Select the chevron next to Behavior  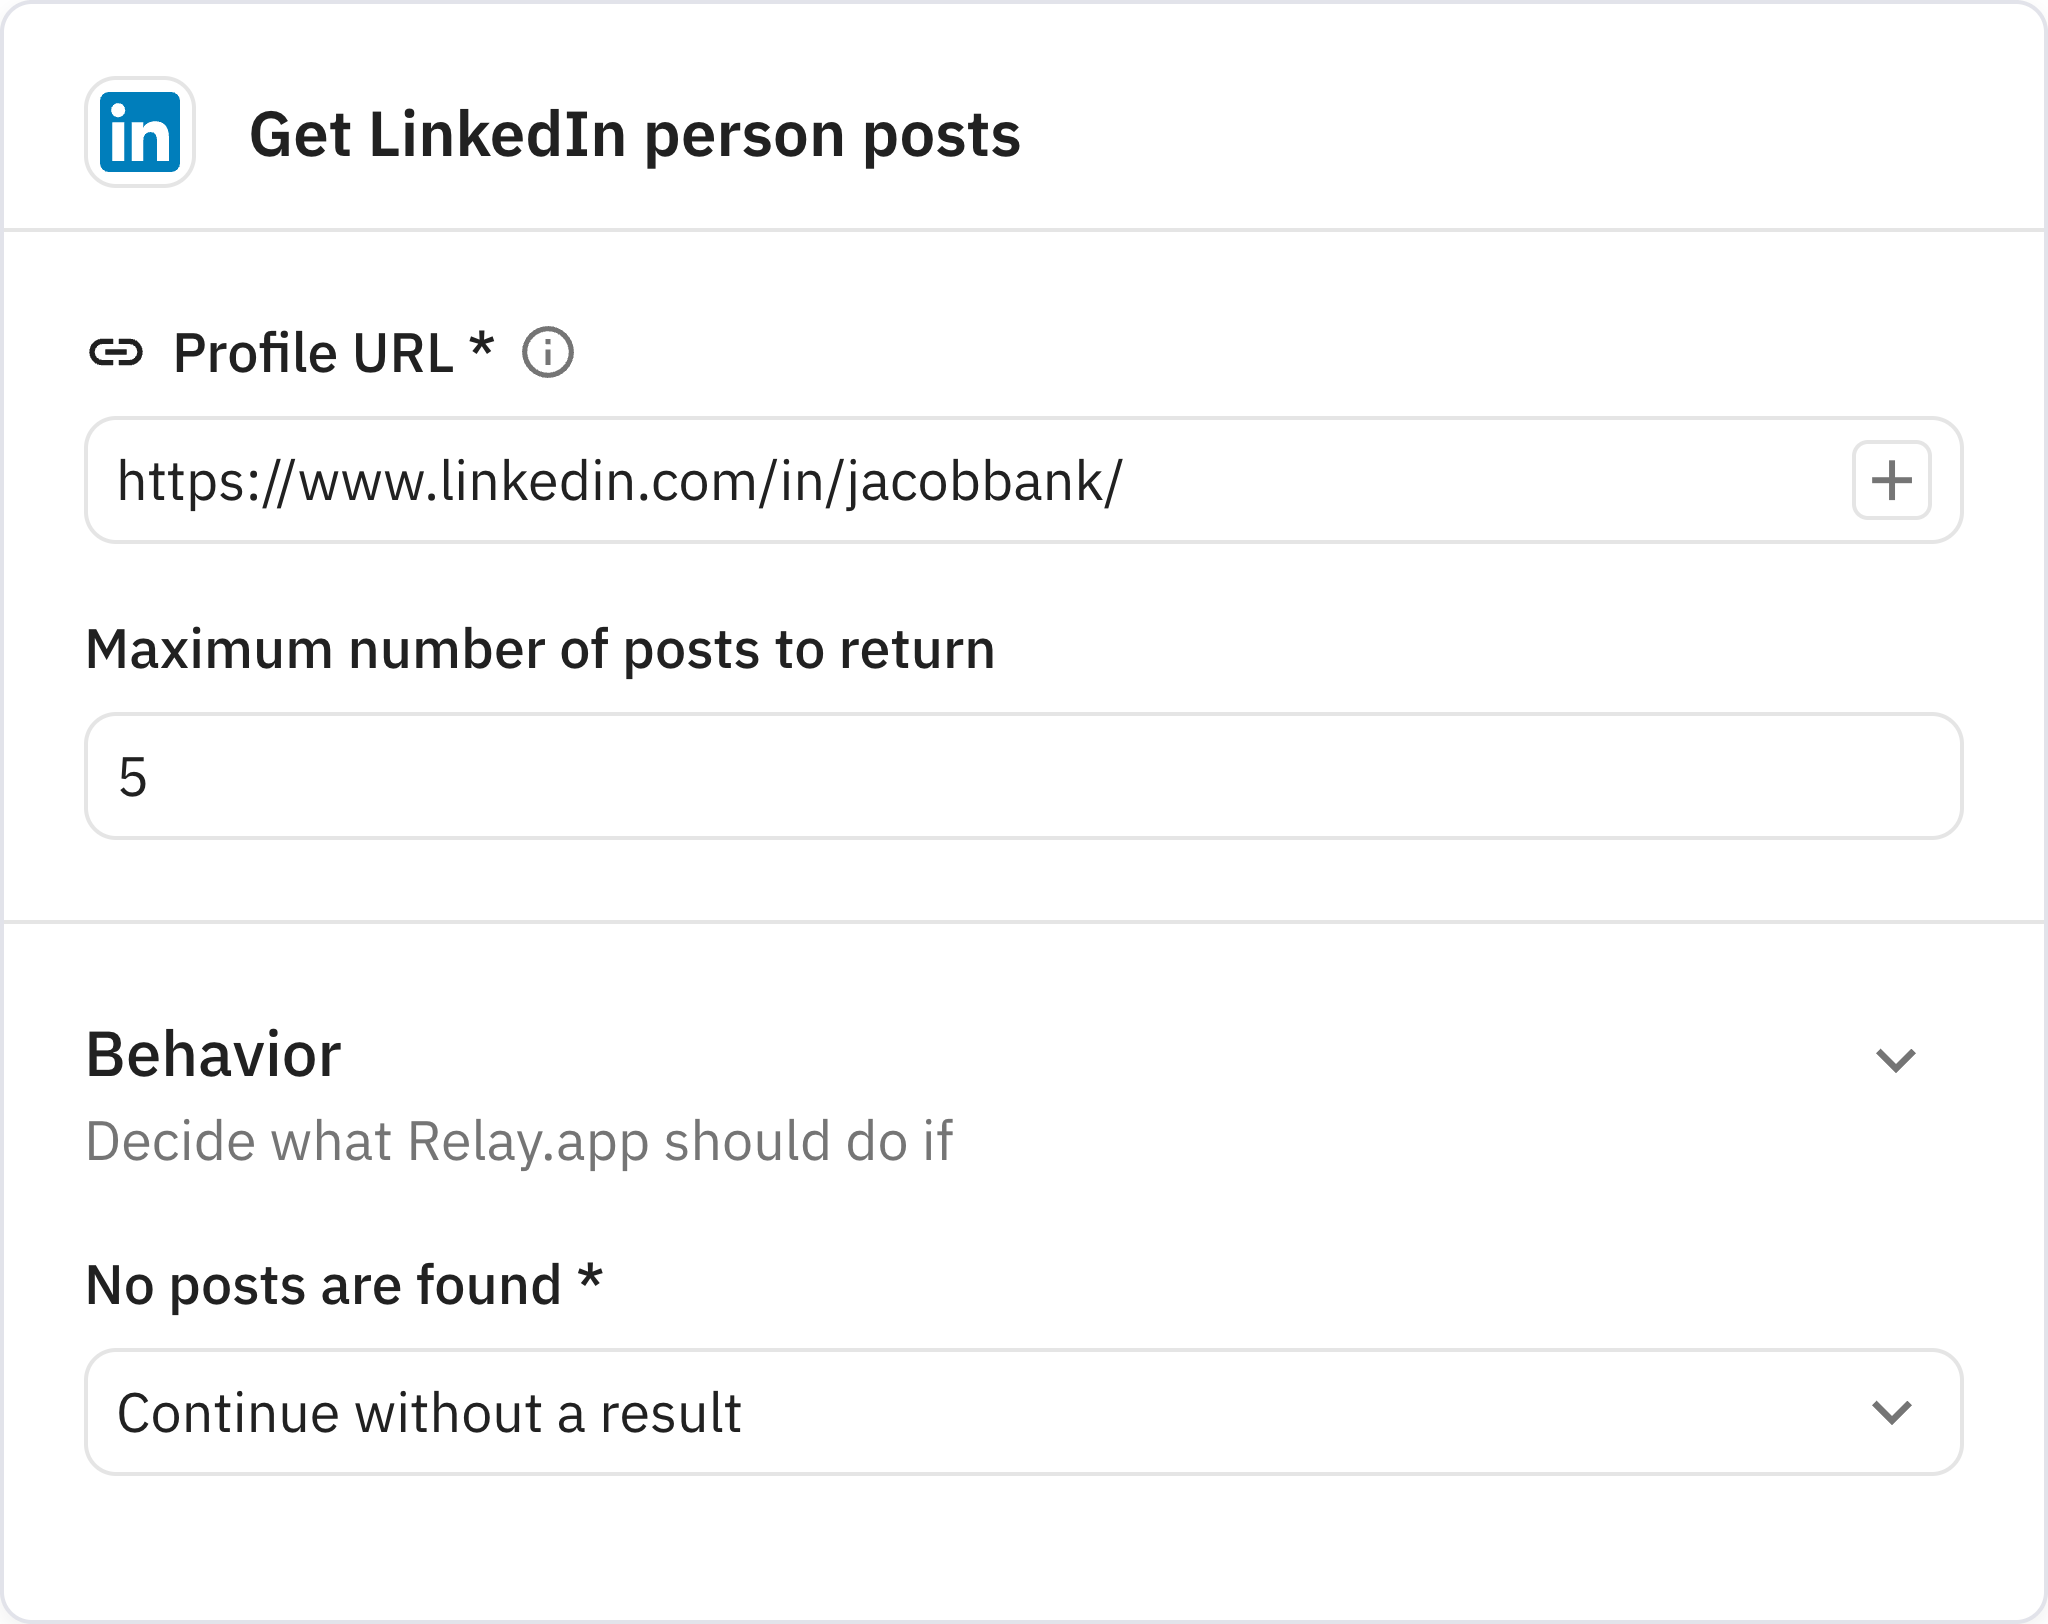(x=1897, y=1060)
